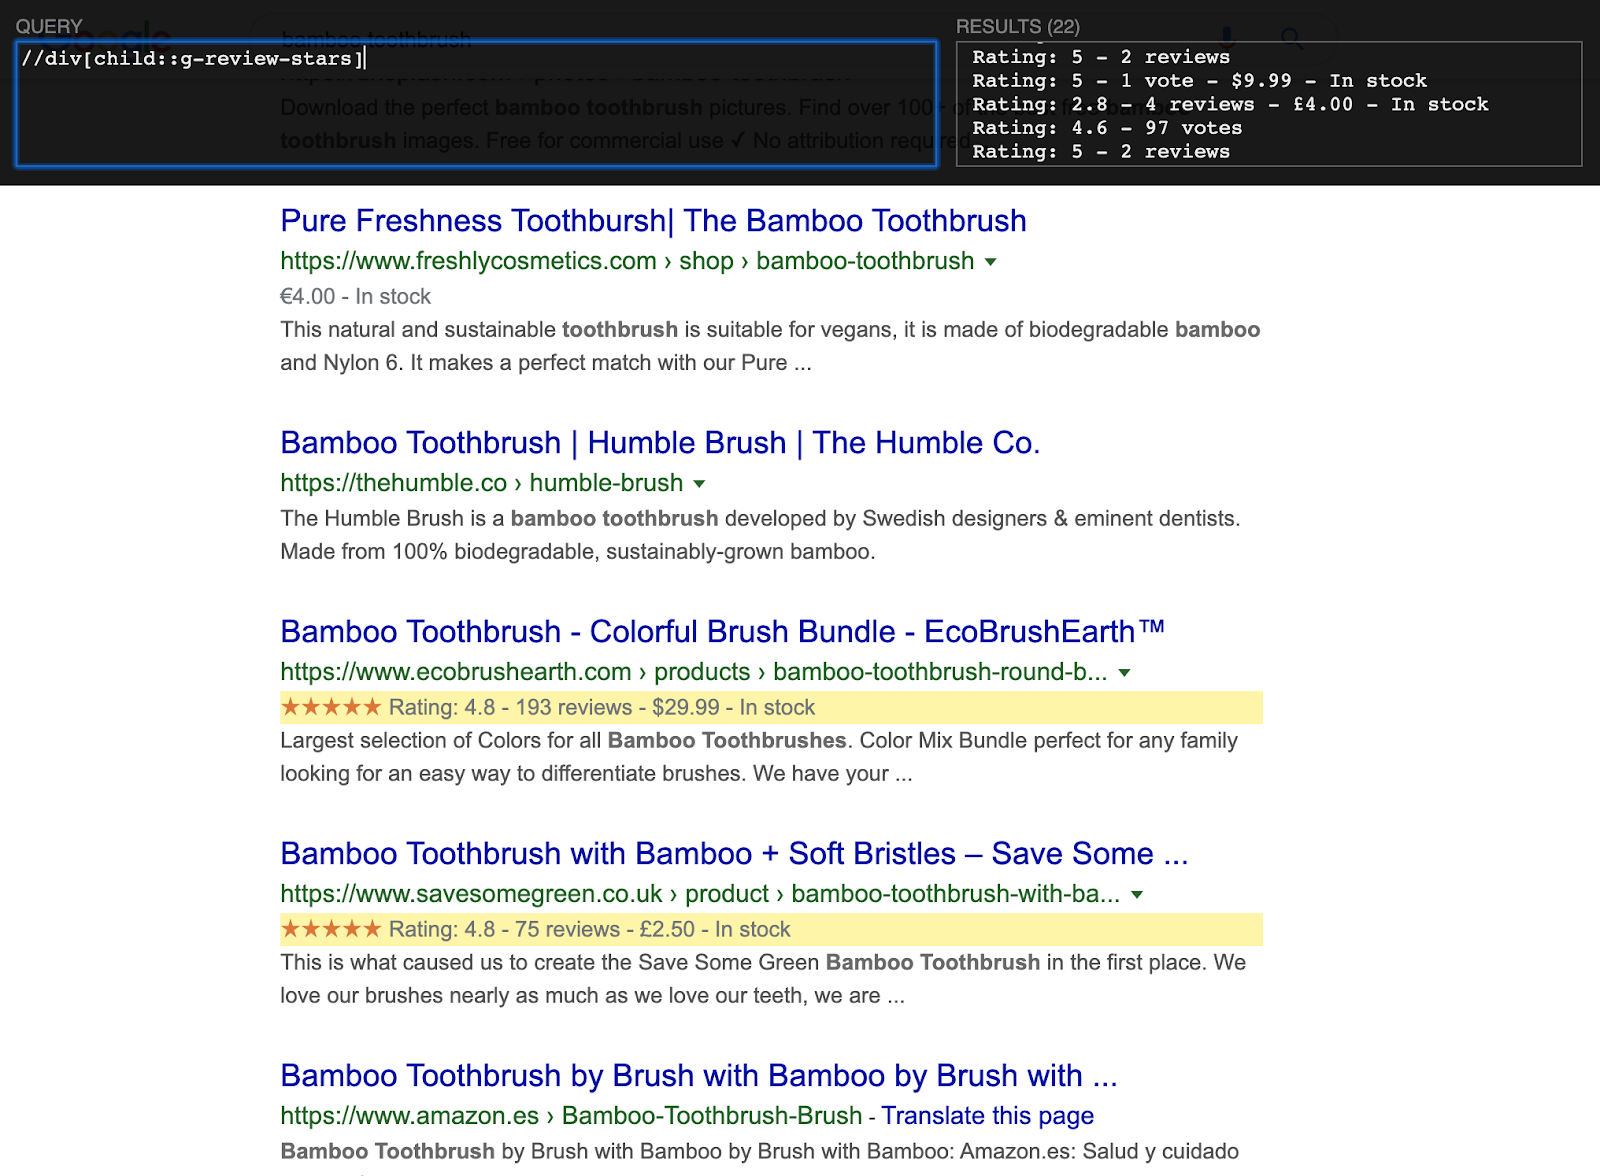Expand the arrow after the ecobrushearth.com URL
The width and height of the screenshot is (1600, 1176).
coord(1124,673)
